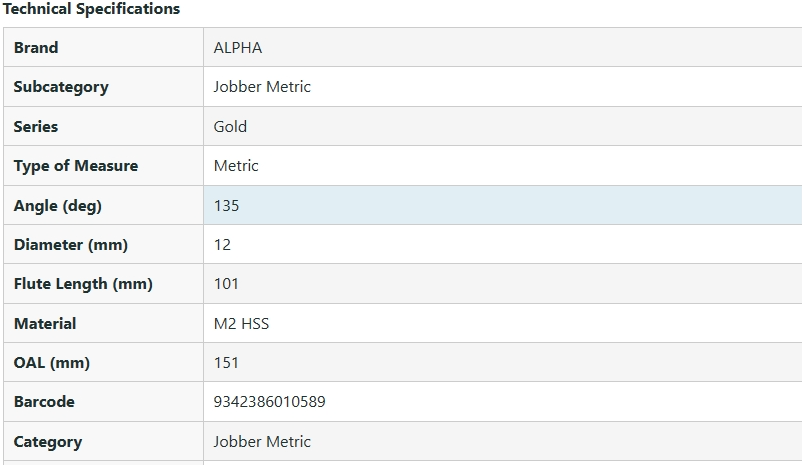Viewport: 802px width, 465px height.
Task: Click the 12 diameter value
Action: (222, 245)
